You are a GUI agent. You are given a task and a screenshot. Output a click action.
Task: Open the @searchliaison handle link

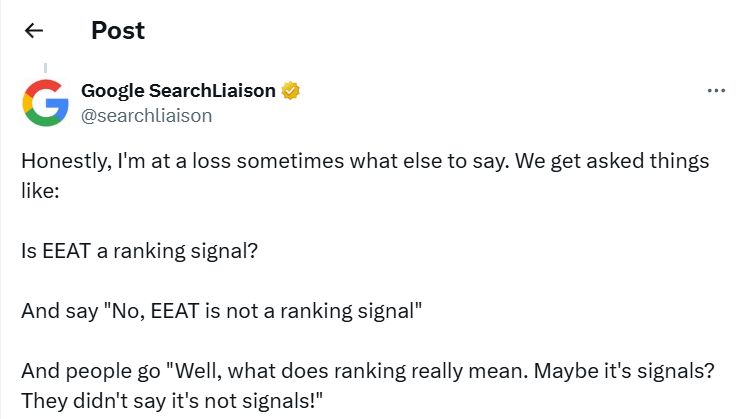click(146, 115)
